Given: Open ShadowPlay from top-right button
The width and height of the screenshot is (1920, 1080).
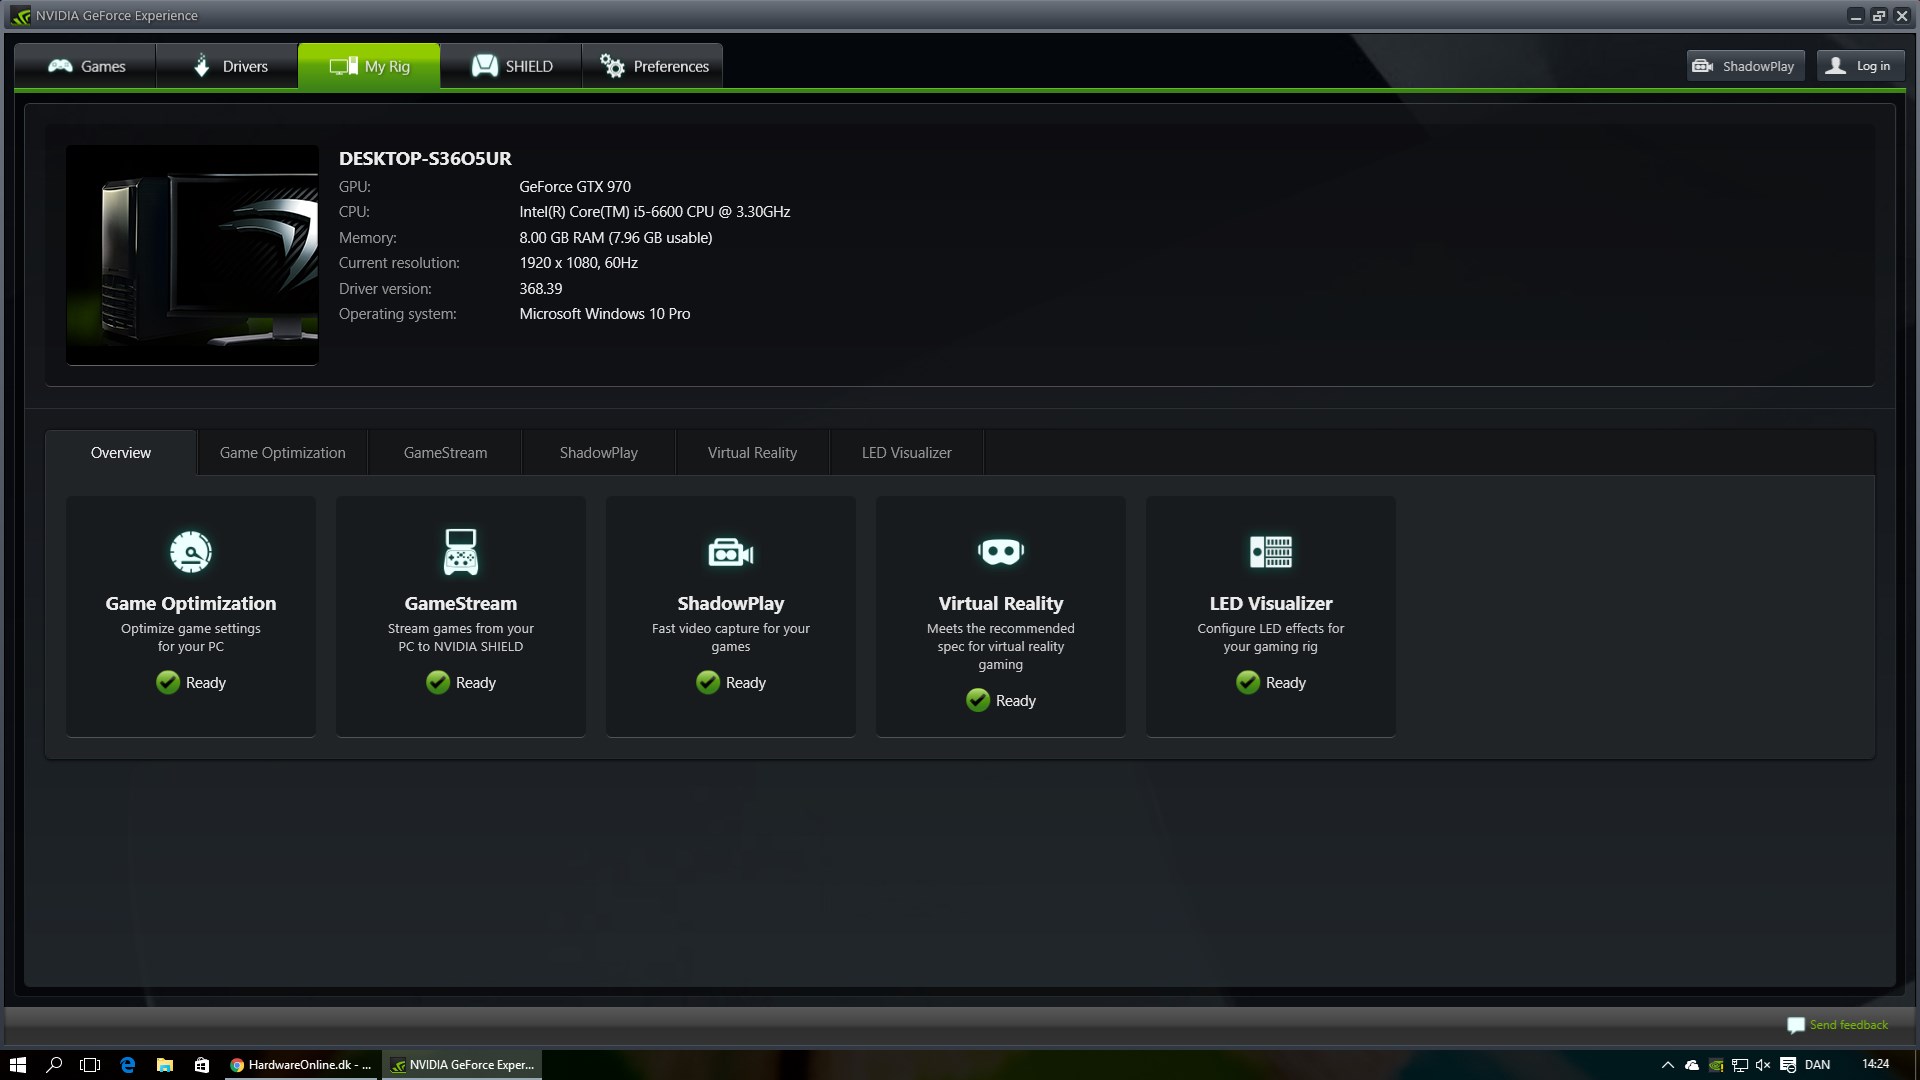Looking at the screenshot, I should click(1745, 66).
